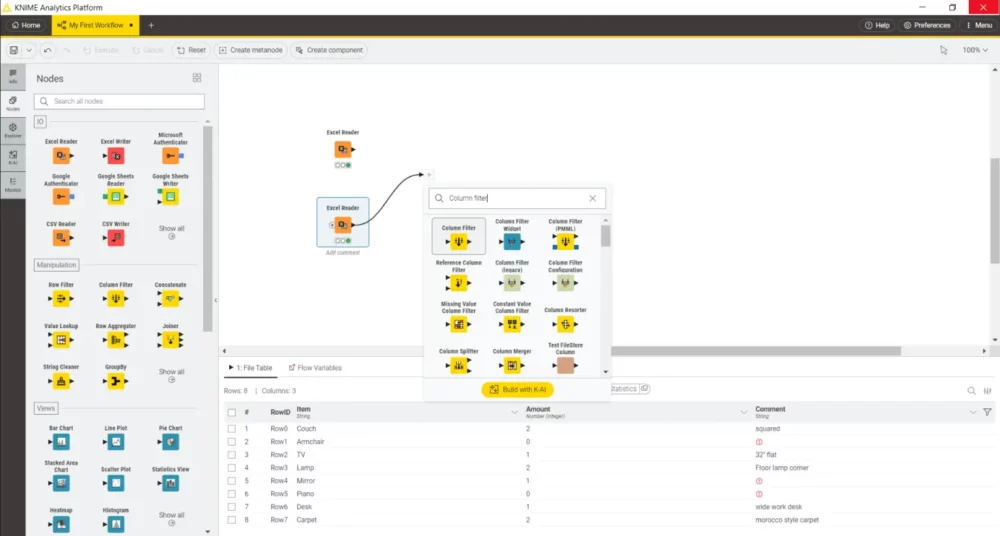Click the Column Splitter node icon
The width and height of the screenshot is (1000, 536).
[x=459, y=366]
